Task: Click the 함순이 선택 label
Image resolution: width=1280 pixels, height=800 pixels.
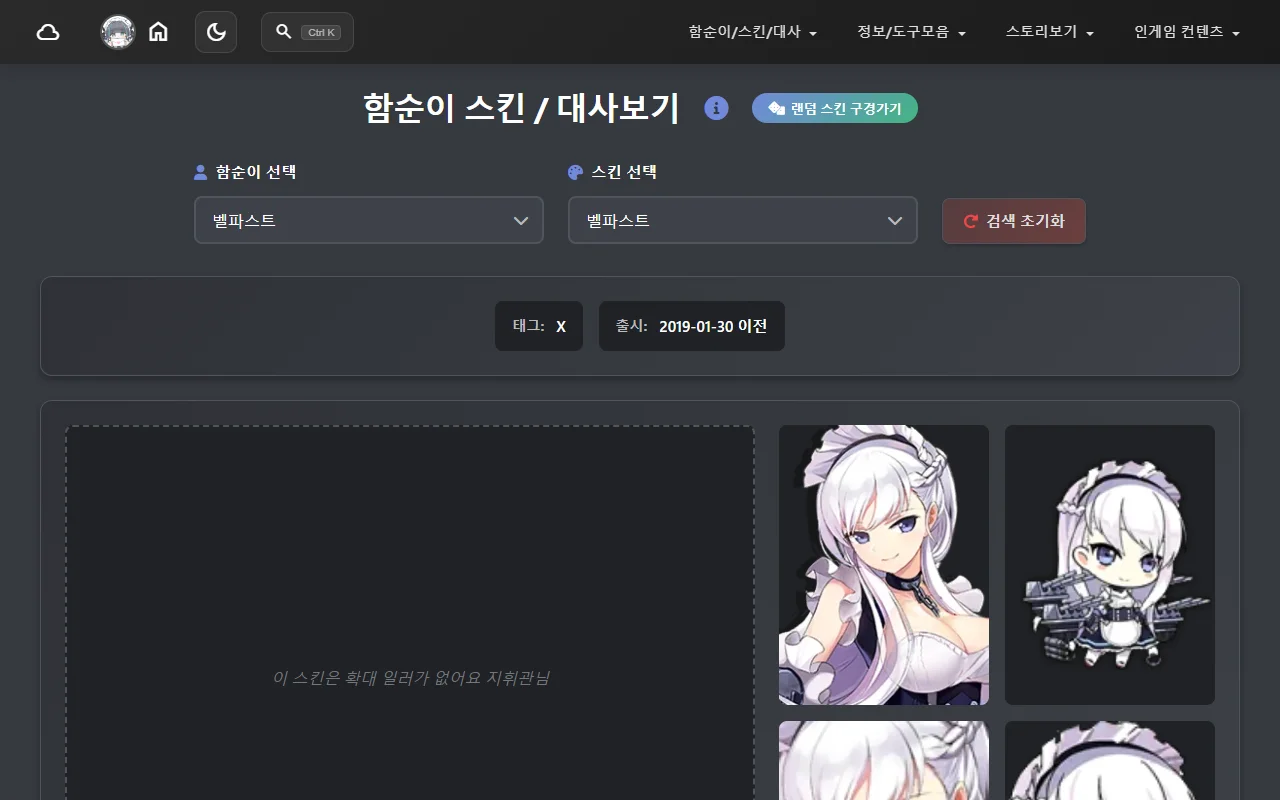Action: [x=256, y=172]
